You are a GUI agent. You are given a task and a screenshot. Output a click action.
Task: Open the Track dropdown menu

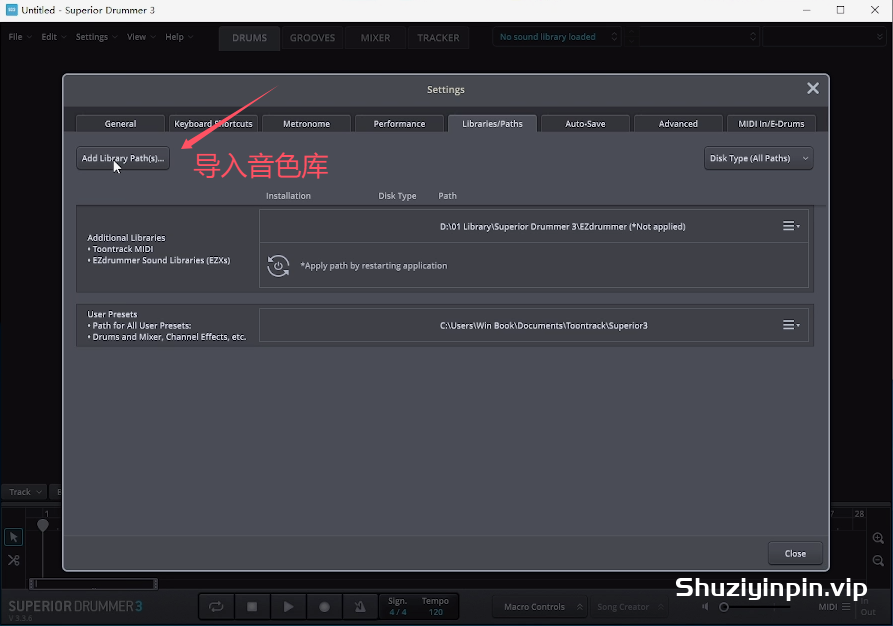point(24,492)
